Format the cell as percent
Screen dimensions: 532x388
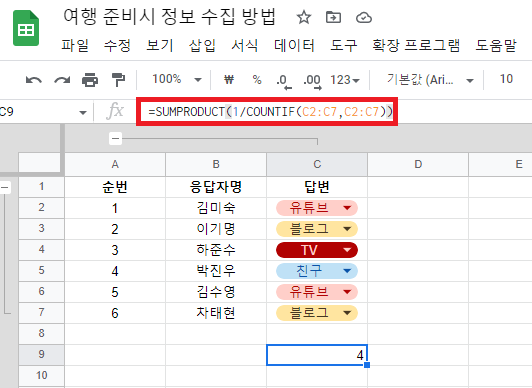click(257, 80)
